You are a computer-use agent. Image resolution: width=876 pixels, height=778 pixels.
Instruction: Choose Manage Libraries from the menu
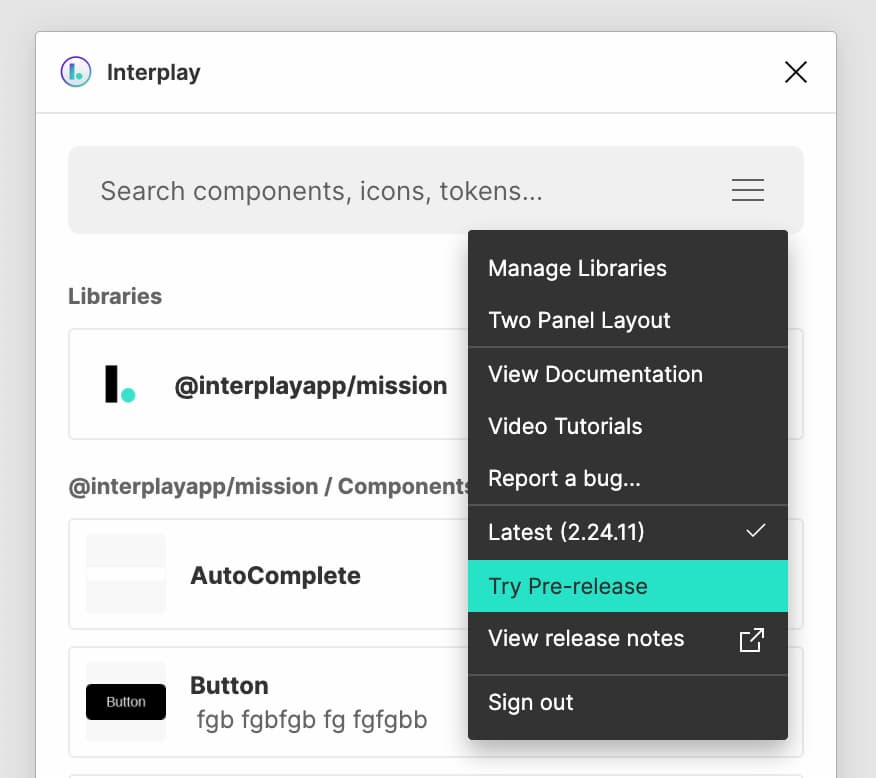click(x=628, y=269)
